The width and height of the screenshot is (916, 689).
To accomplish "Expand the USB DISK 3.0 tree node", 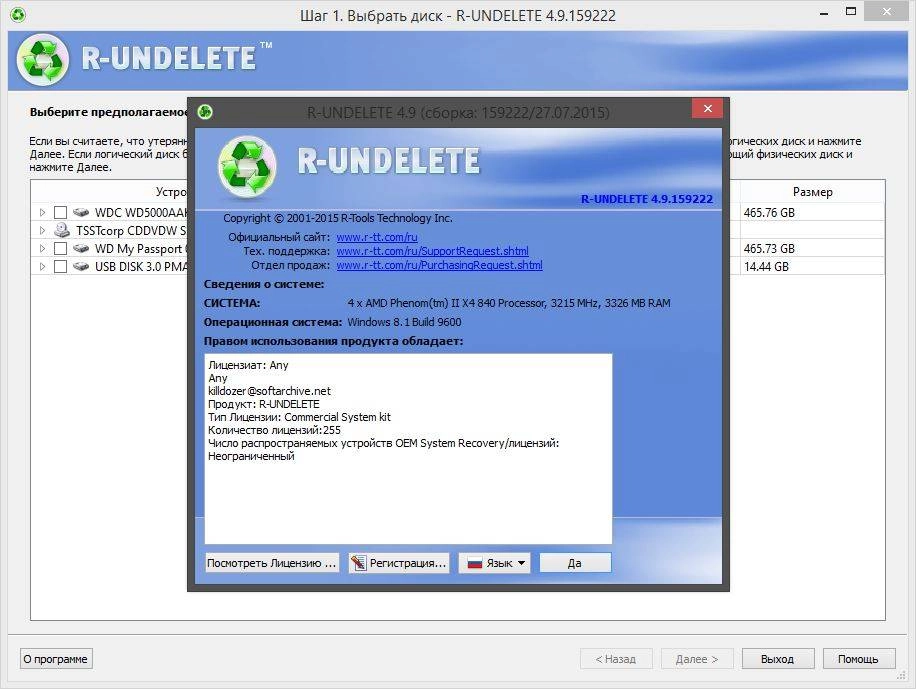I will tap(42, 266).
